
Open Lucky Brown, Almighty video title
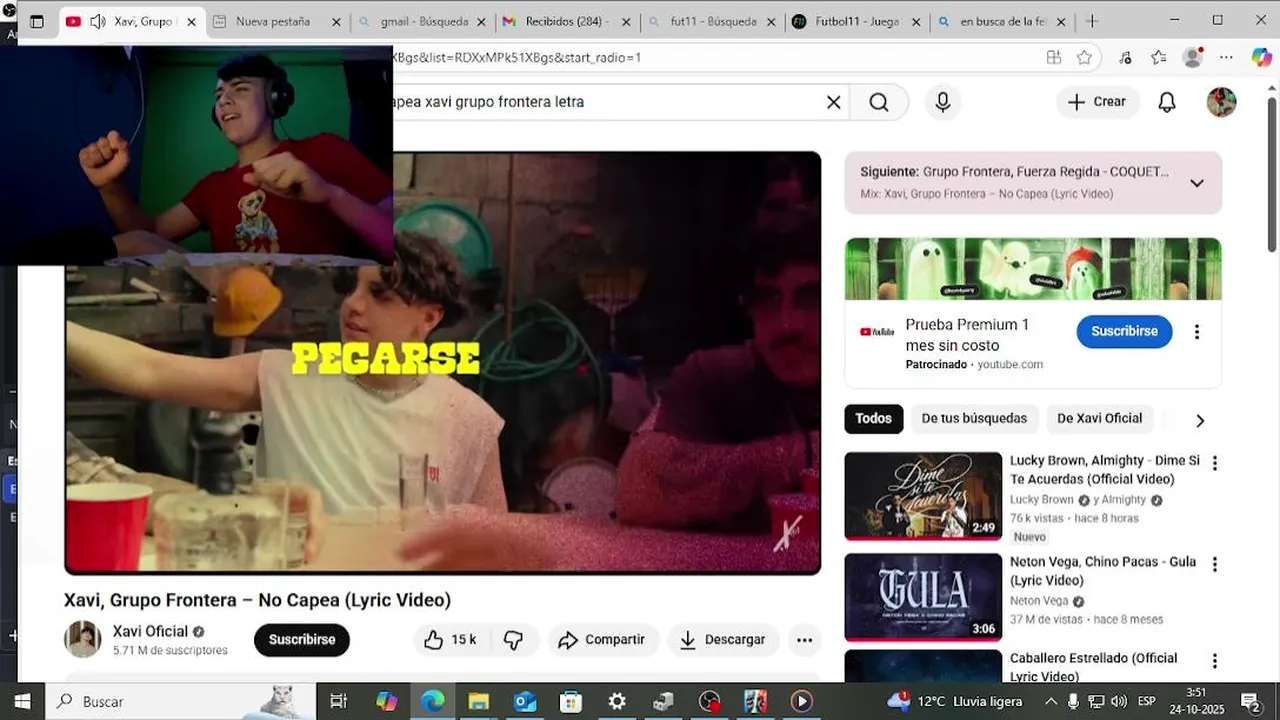tap(1104, 469)
